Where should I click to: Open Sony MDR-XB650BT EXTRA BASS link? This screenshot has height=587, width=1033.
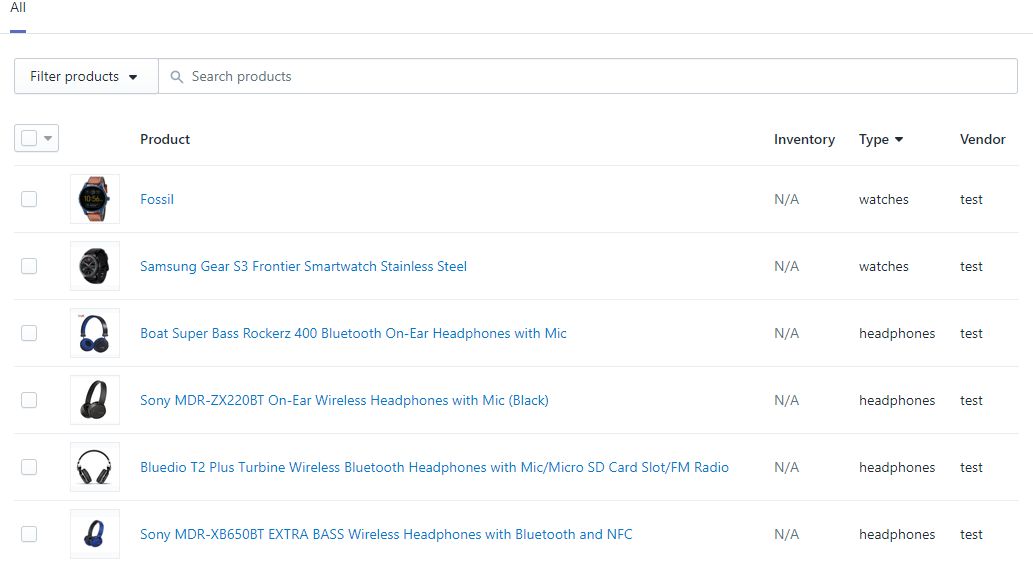[386, 535]
